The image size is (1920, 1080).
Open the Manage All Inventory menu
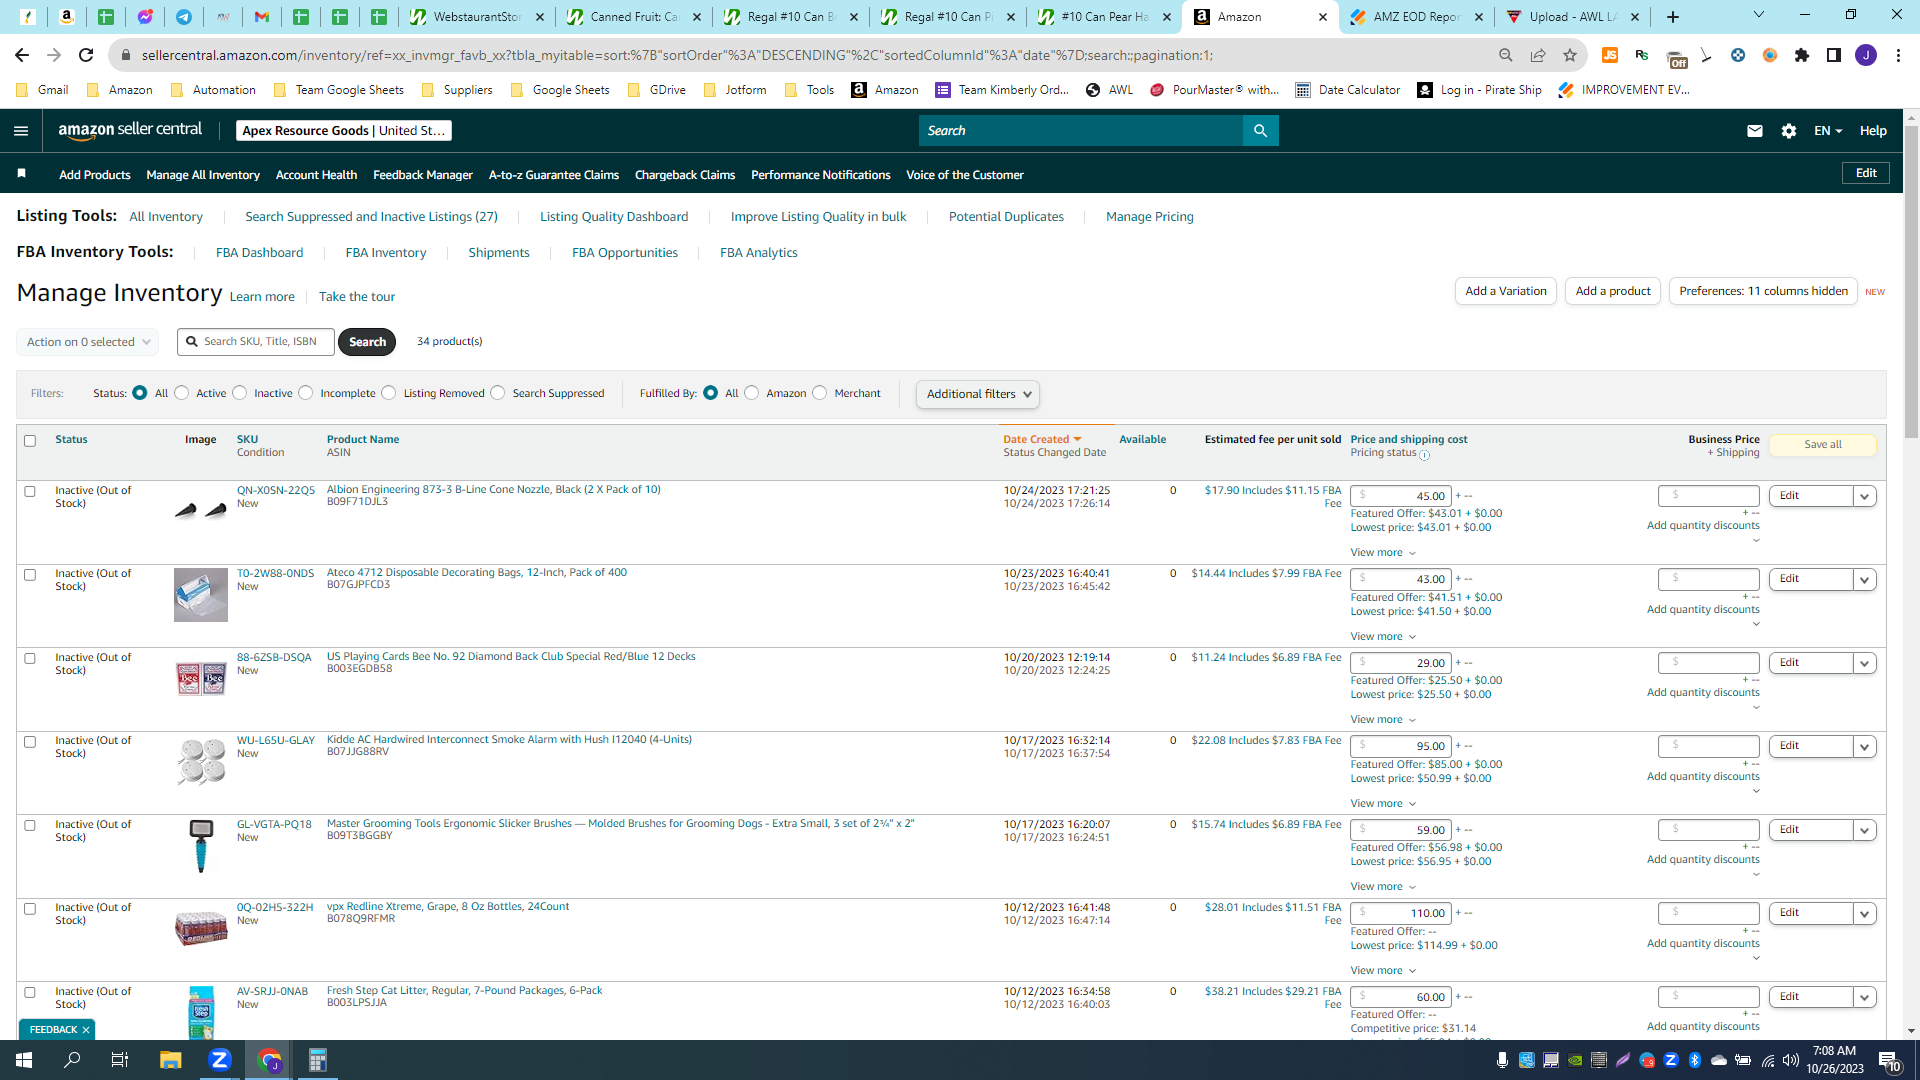(203, 175)
